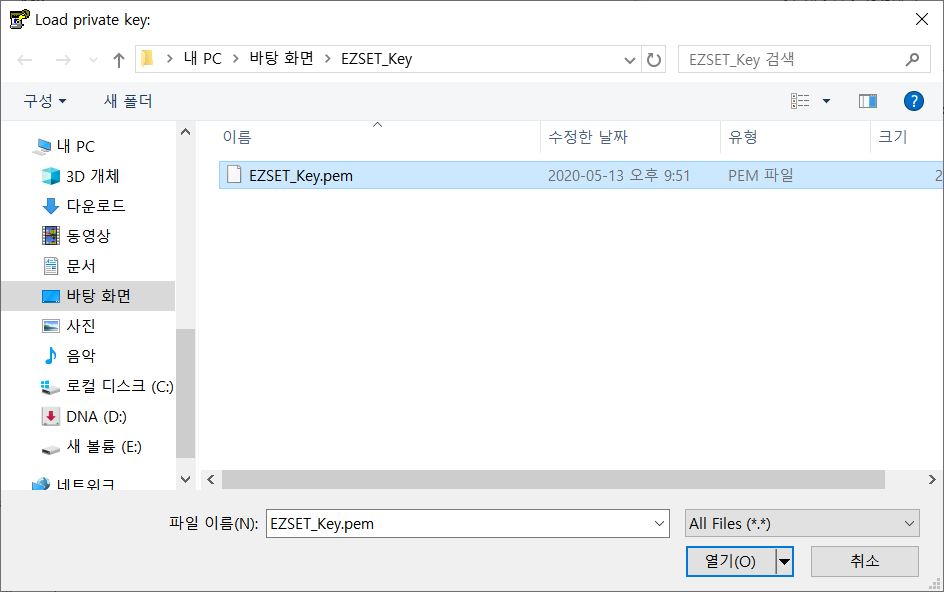Viewport: 944px width, 592px height.
Task: Open 음악 folder in navigation pane
Action: coord(80,356)
